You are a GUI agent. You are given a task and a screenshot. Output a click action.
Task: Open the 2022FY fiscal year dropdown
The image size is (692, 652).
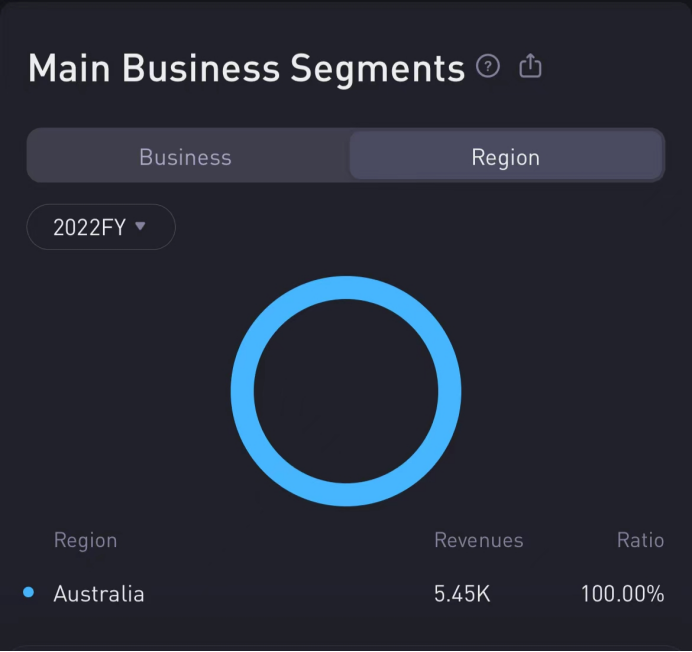(x=100, y=227)
